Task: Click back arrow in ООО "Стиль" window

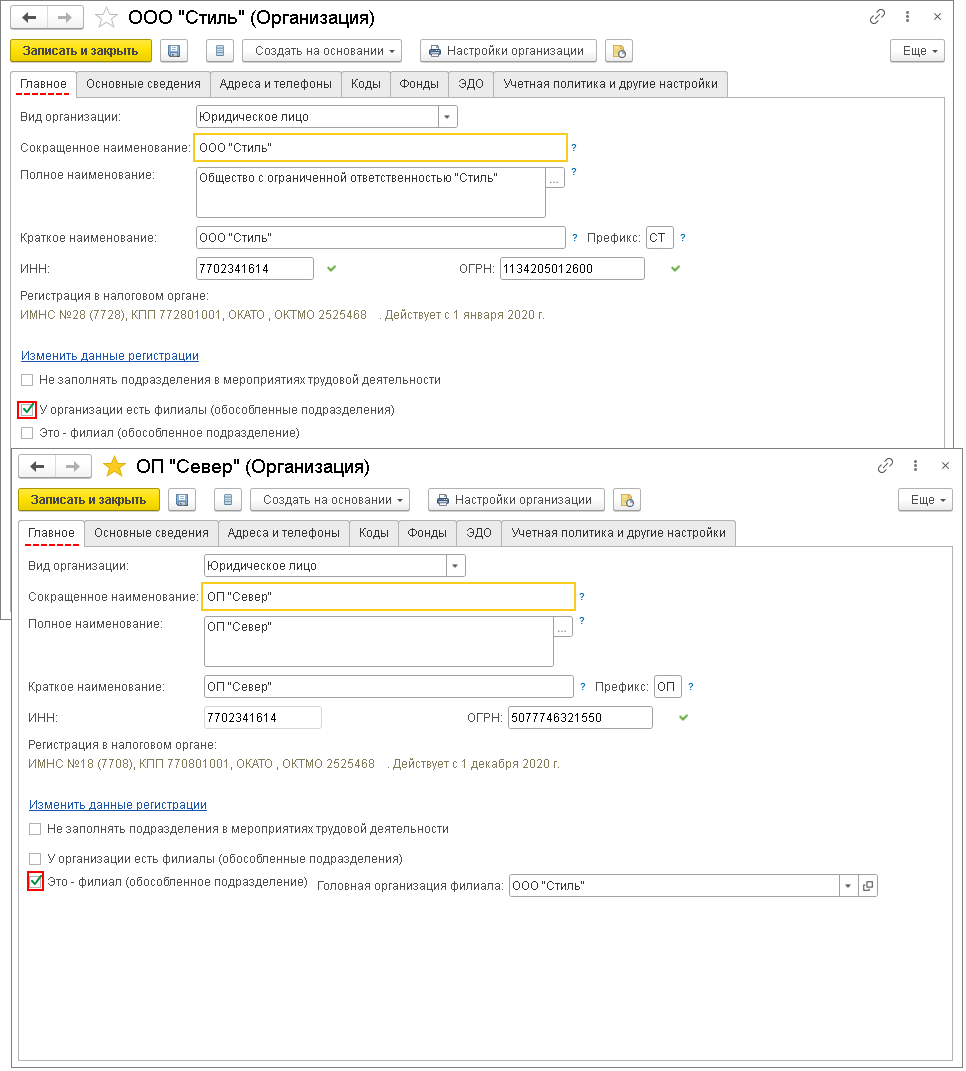Action: pyautogui.click(x=29, y=18)
